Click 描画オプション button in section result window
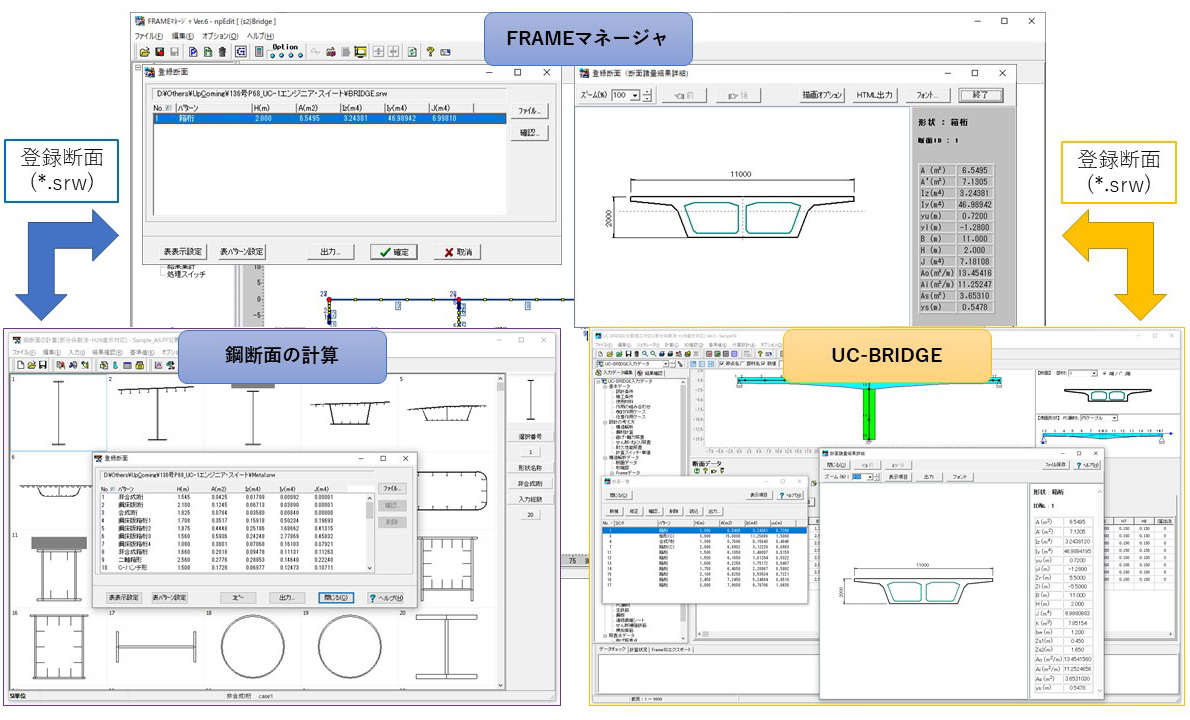 click(822, 95)
